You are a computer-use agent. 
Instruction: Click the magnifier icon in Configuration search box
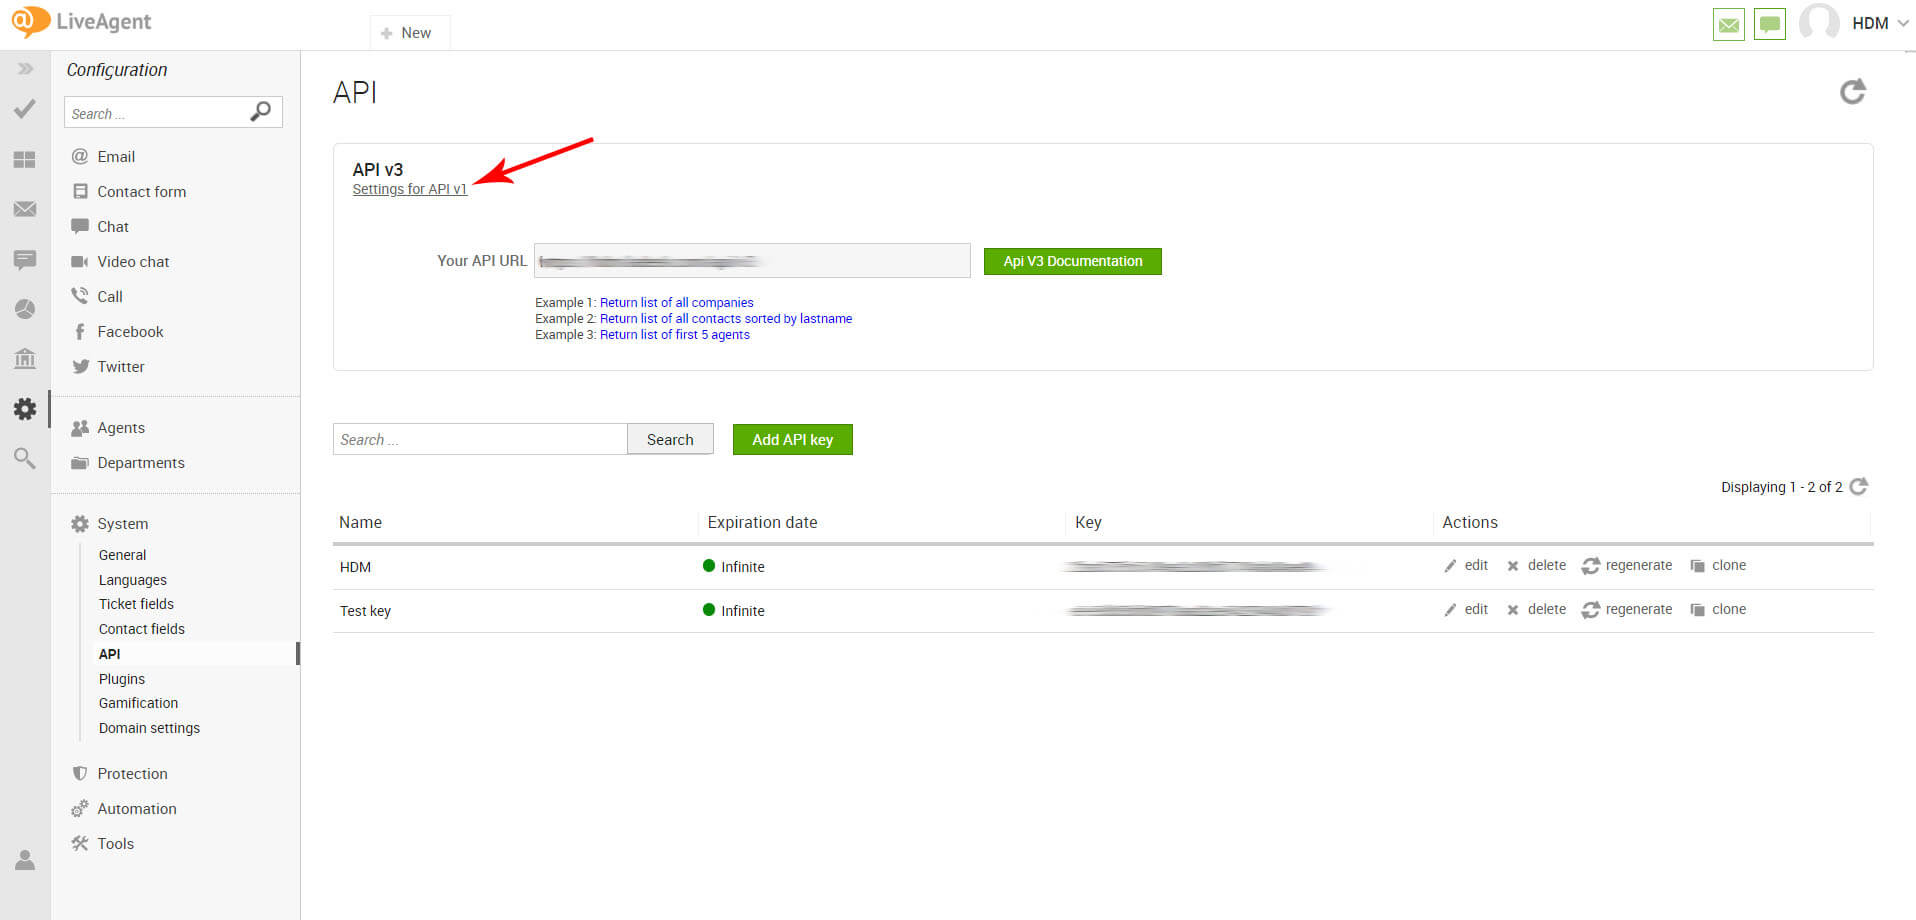[260, 112]
